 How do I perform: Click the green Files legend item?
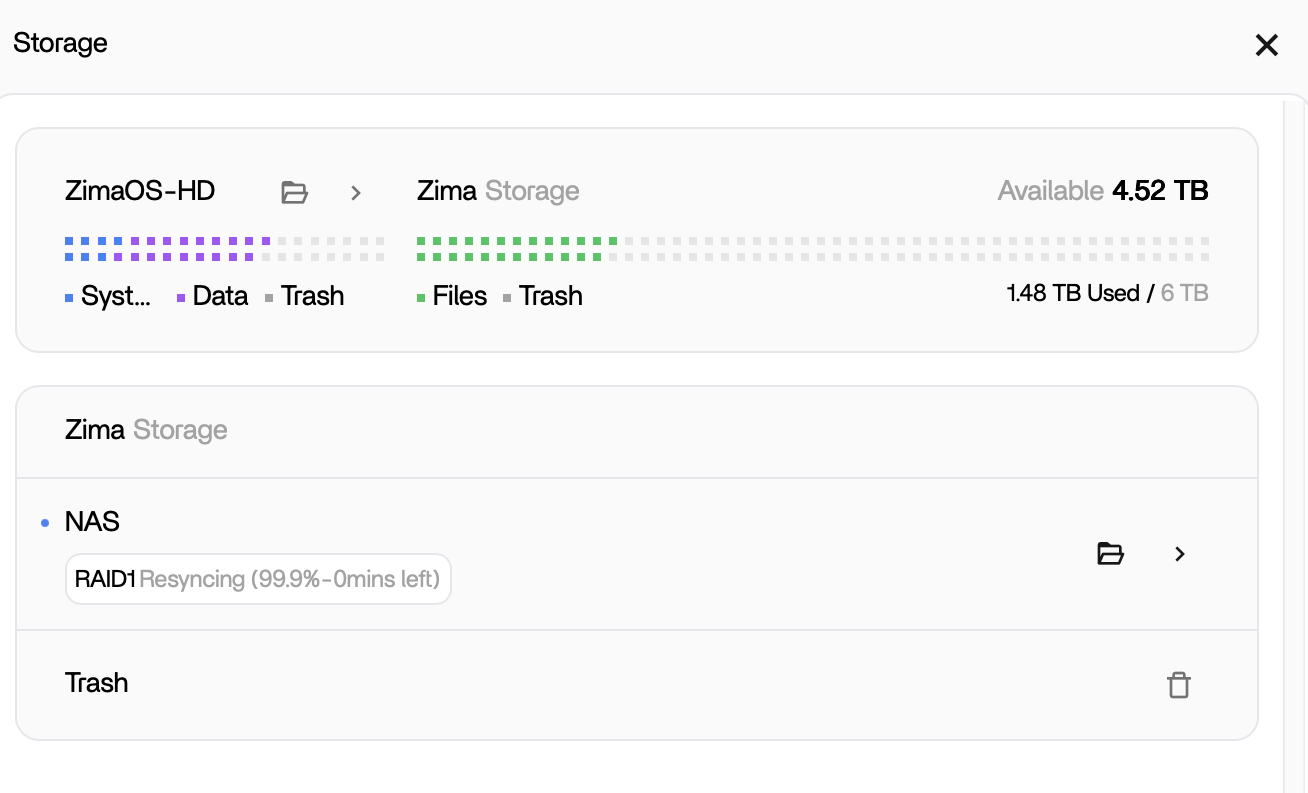coord(452,296)
